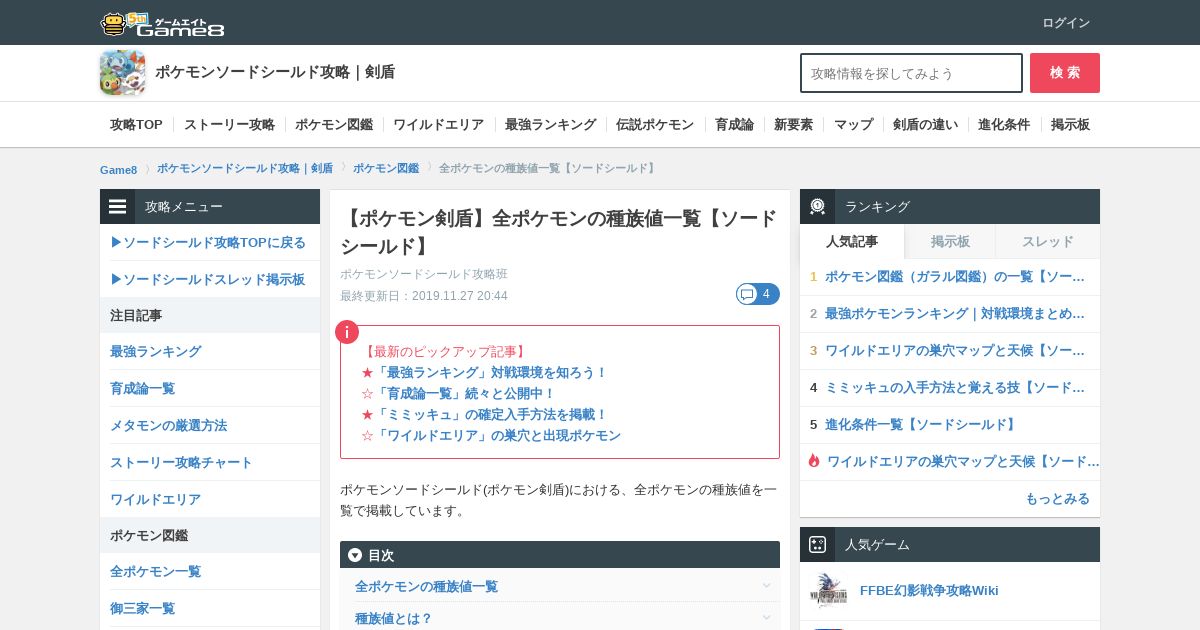Open 剣盾の違い in navigation bar
The height and width of the screenshot is (630, 1200).
(x=925, y=125)
